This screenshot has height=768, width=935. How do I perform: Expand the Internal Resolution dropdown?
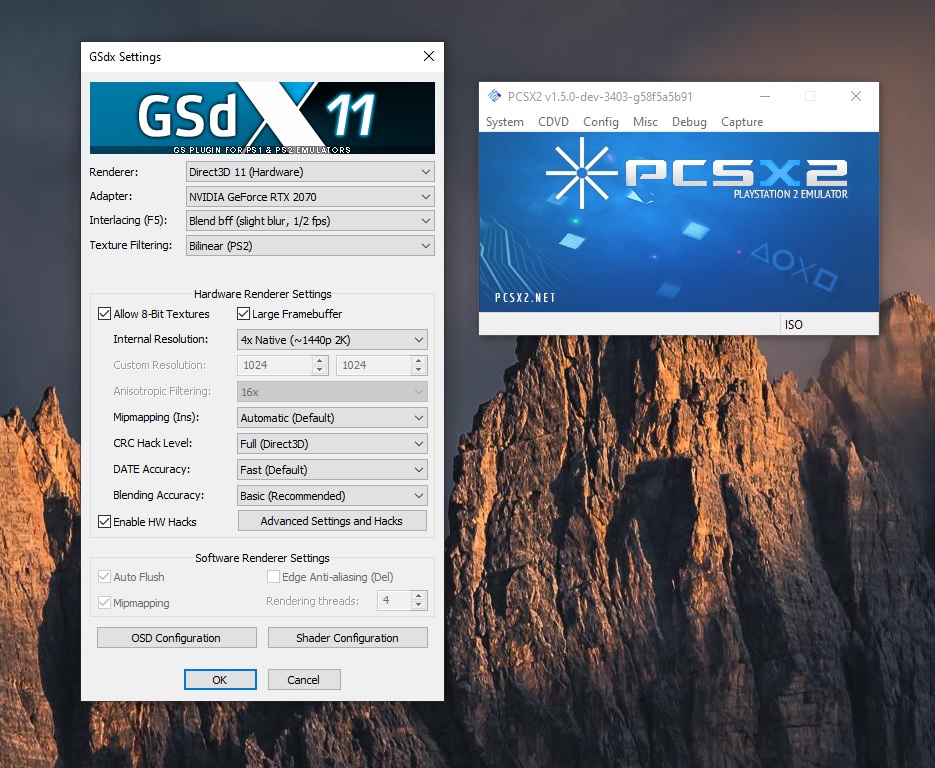point(332,340)
